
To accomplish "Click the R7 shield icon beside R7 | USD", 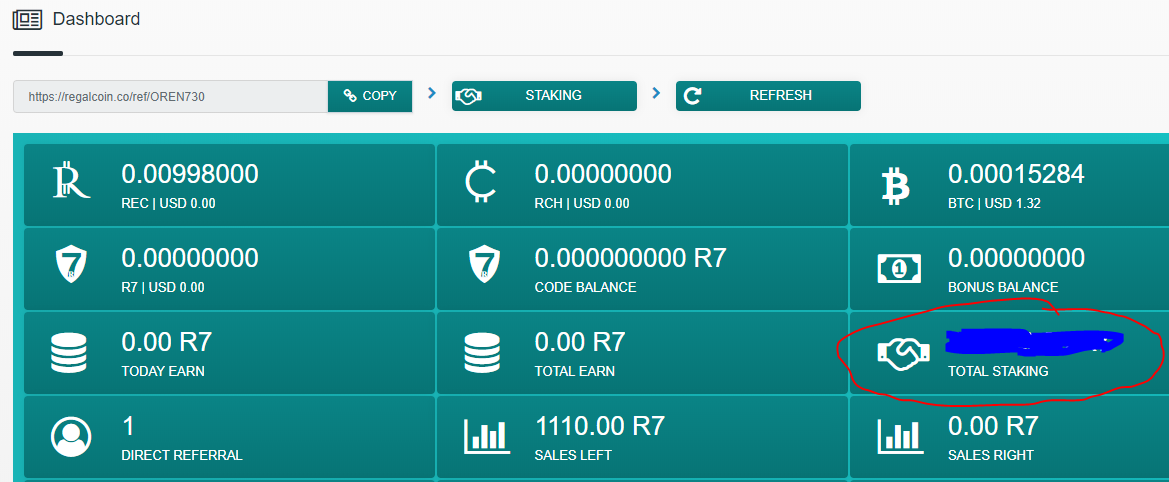I will coord(71,264).
